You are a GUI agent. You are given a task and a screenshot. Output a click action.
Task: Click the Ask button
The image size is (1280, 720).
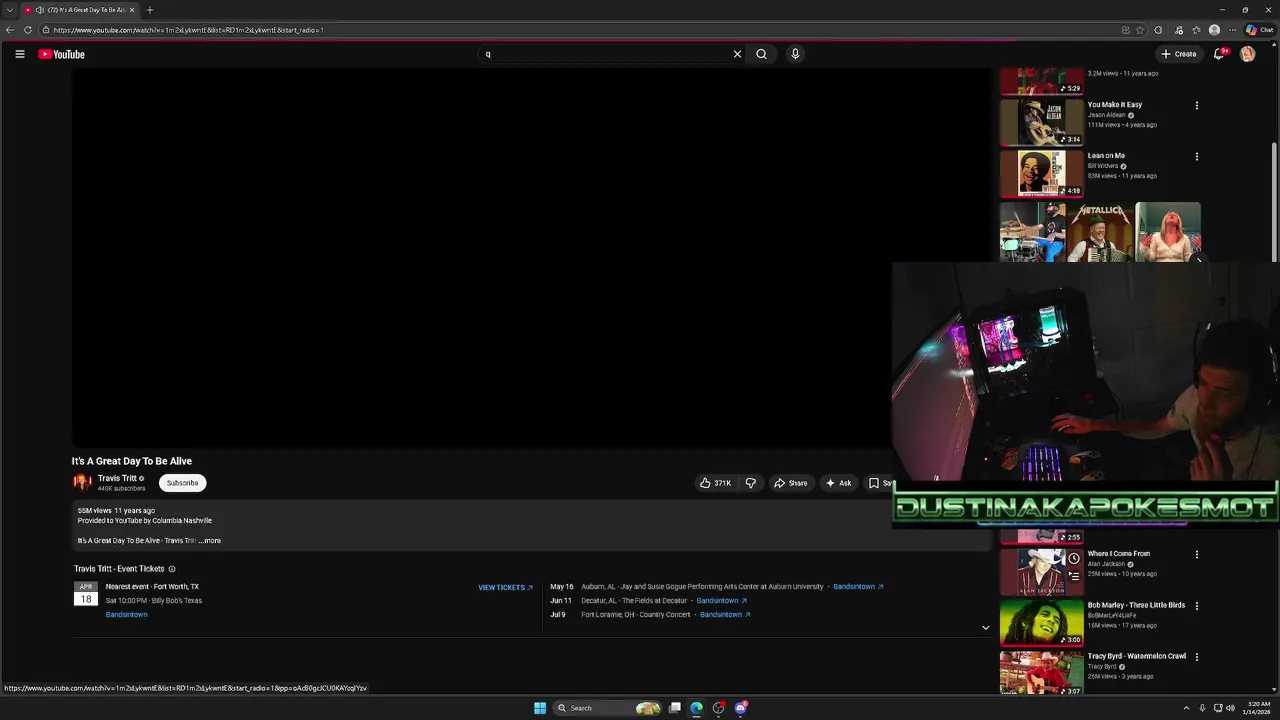(x=838, y=483)
